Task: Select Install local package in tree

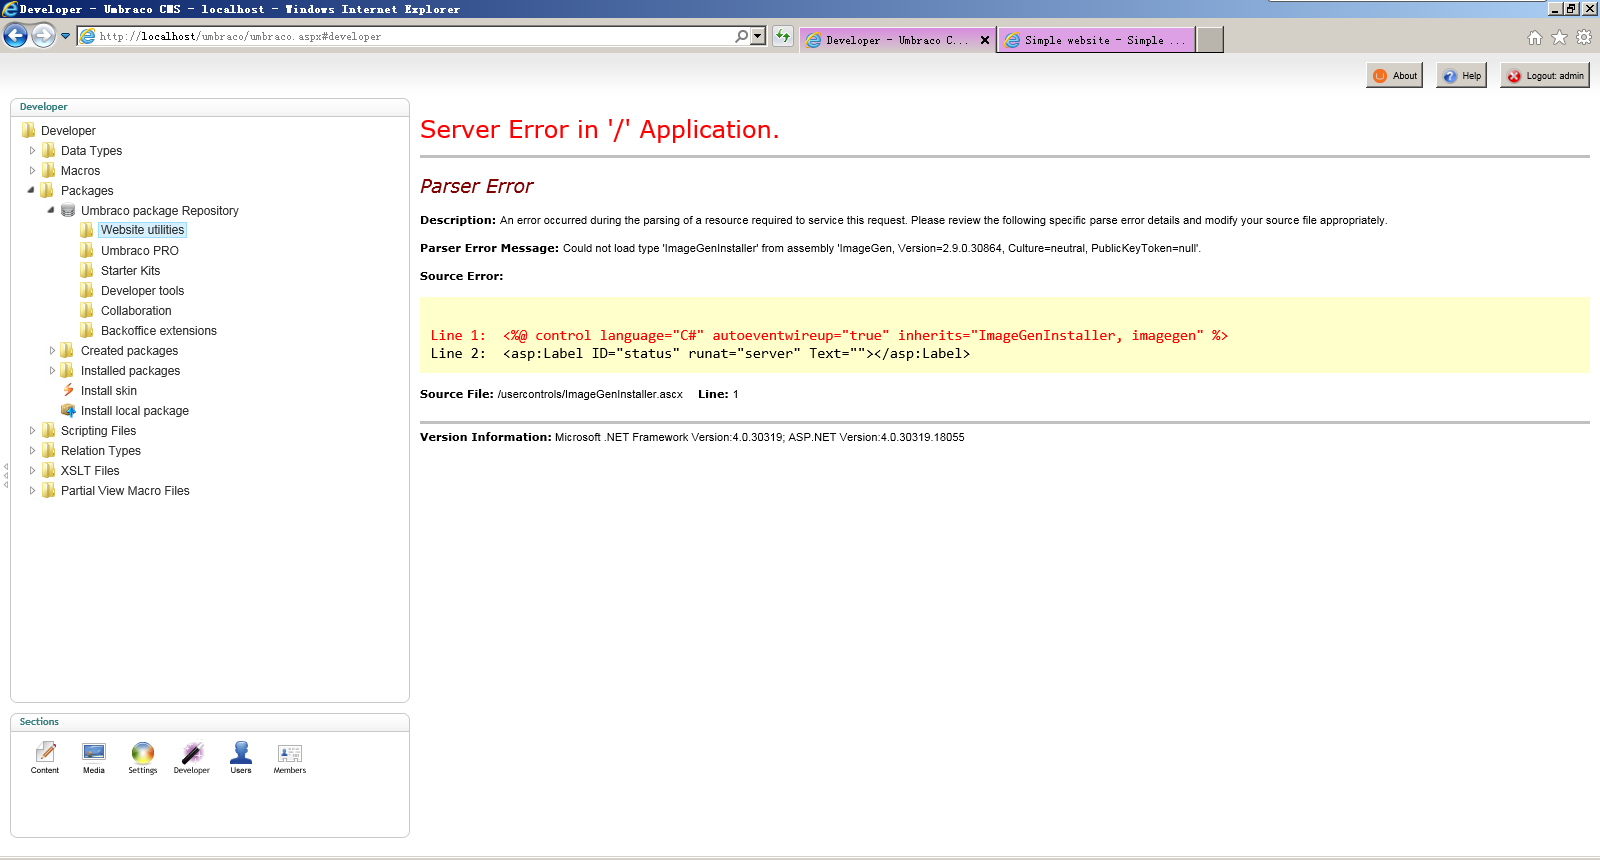Action: pyautogui.click(x=134, y=411)
